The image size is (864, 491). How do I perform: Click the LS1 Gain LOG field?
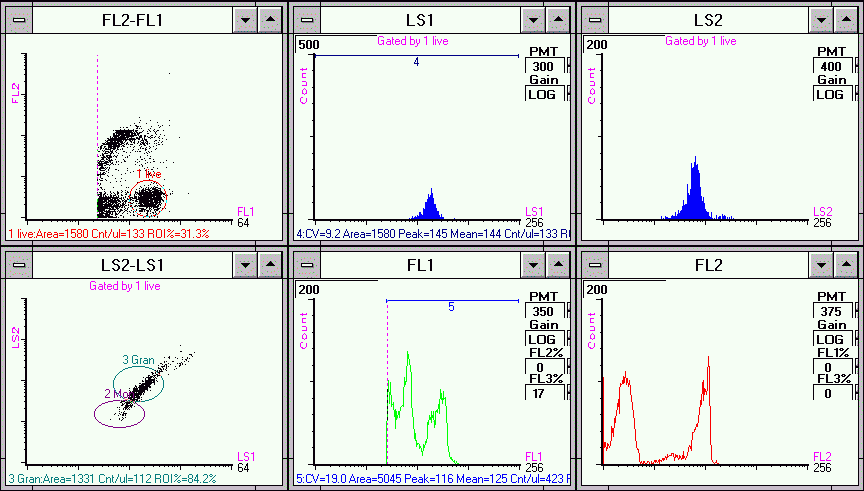pos(544,94)
